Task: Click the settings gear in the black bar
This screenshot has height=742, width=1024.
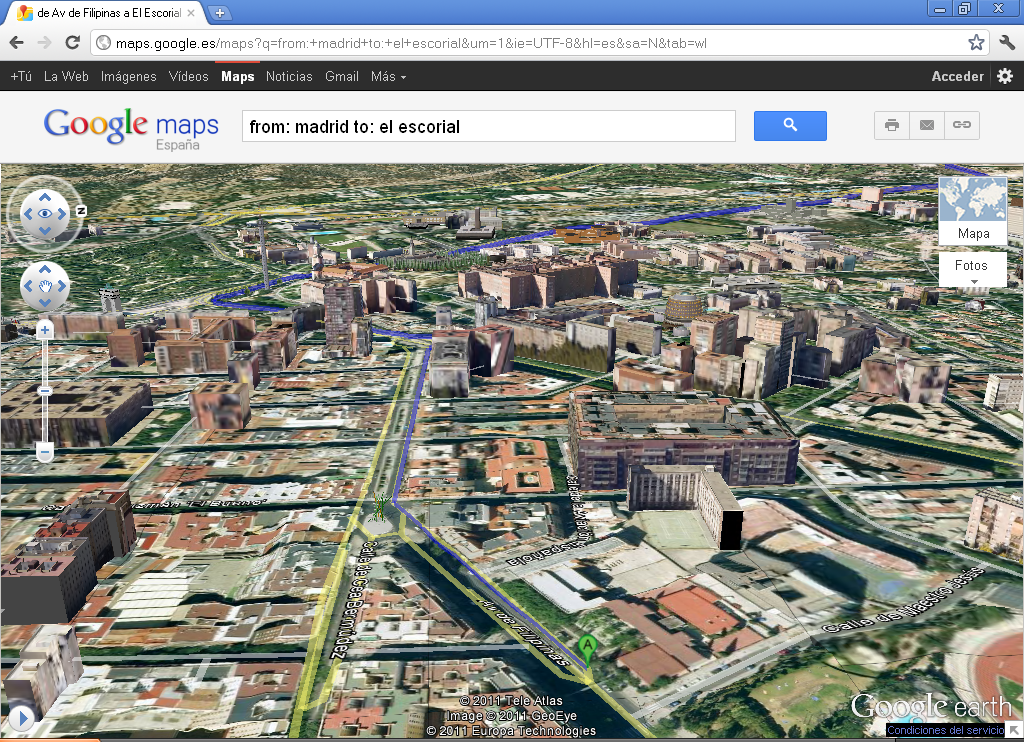Action: (x=1005, y=75)
